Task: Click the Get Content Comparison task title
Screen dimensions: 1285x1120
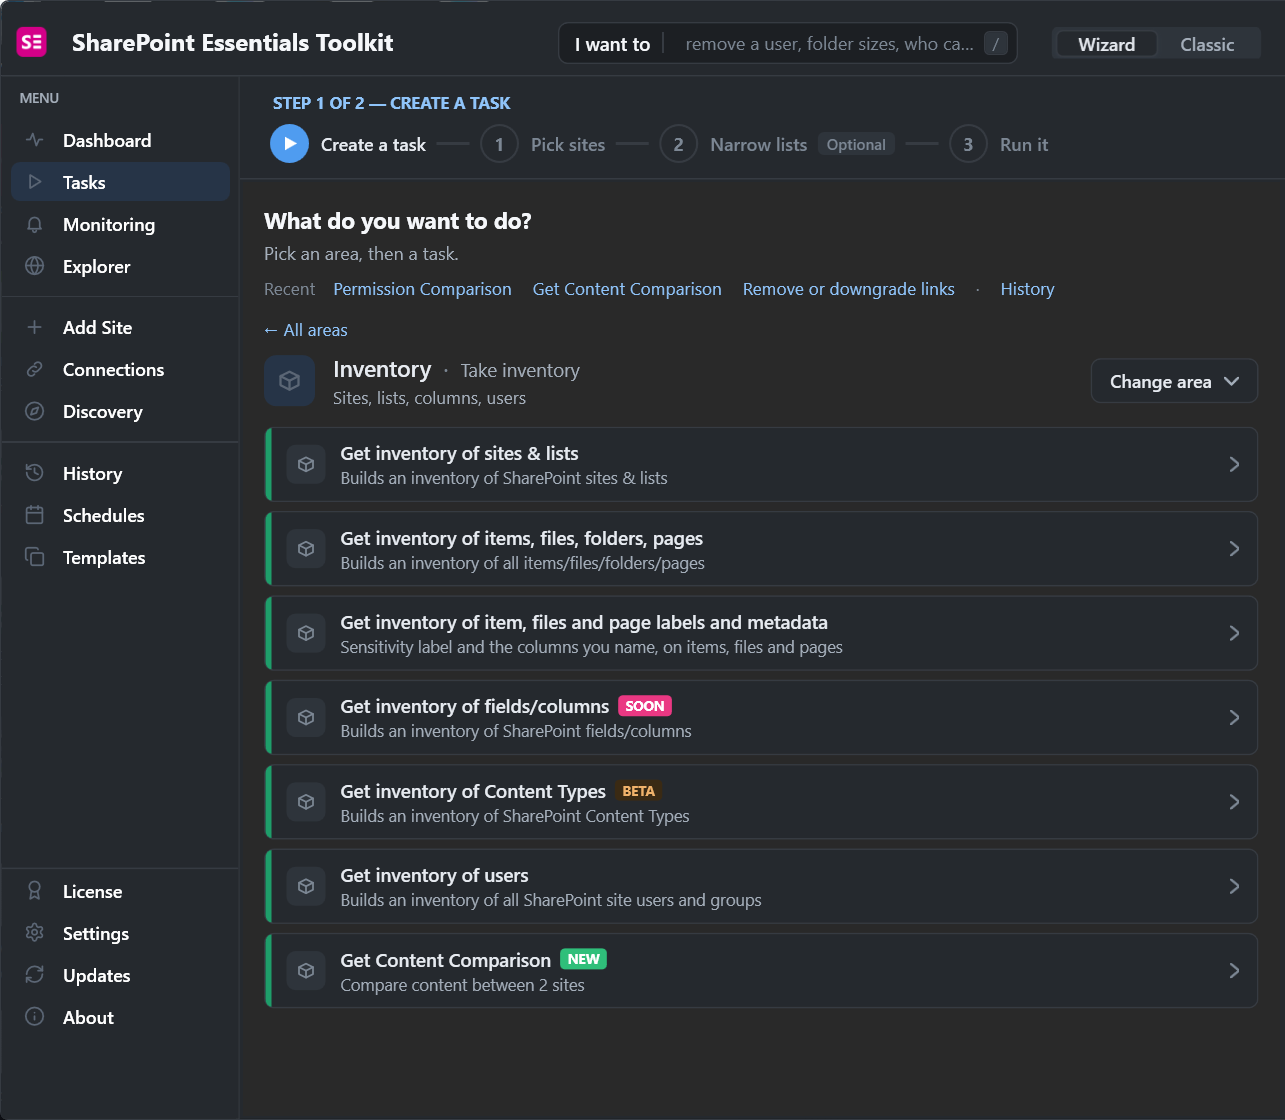Action: pos(445,960)
